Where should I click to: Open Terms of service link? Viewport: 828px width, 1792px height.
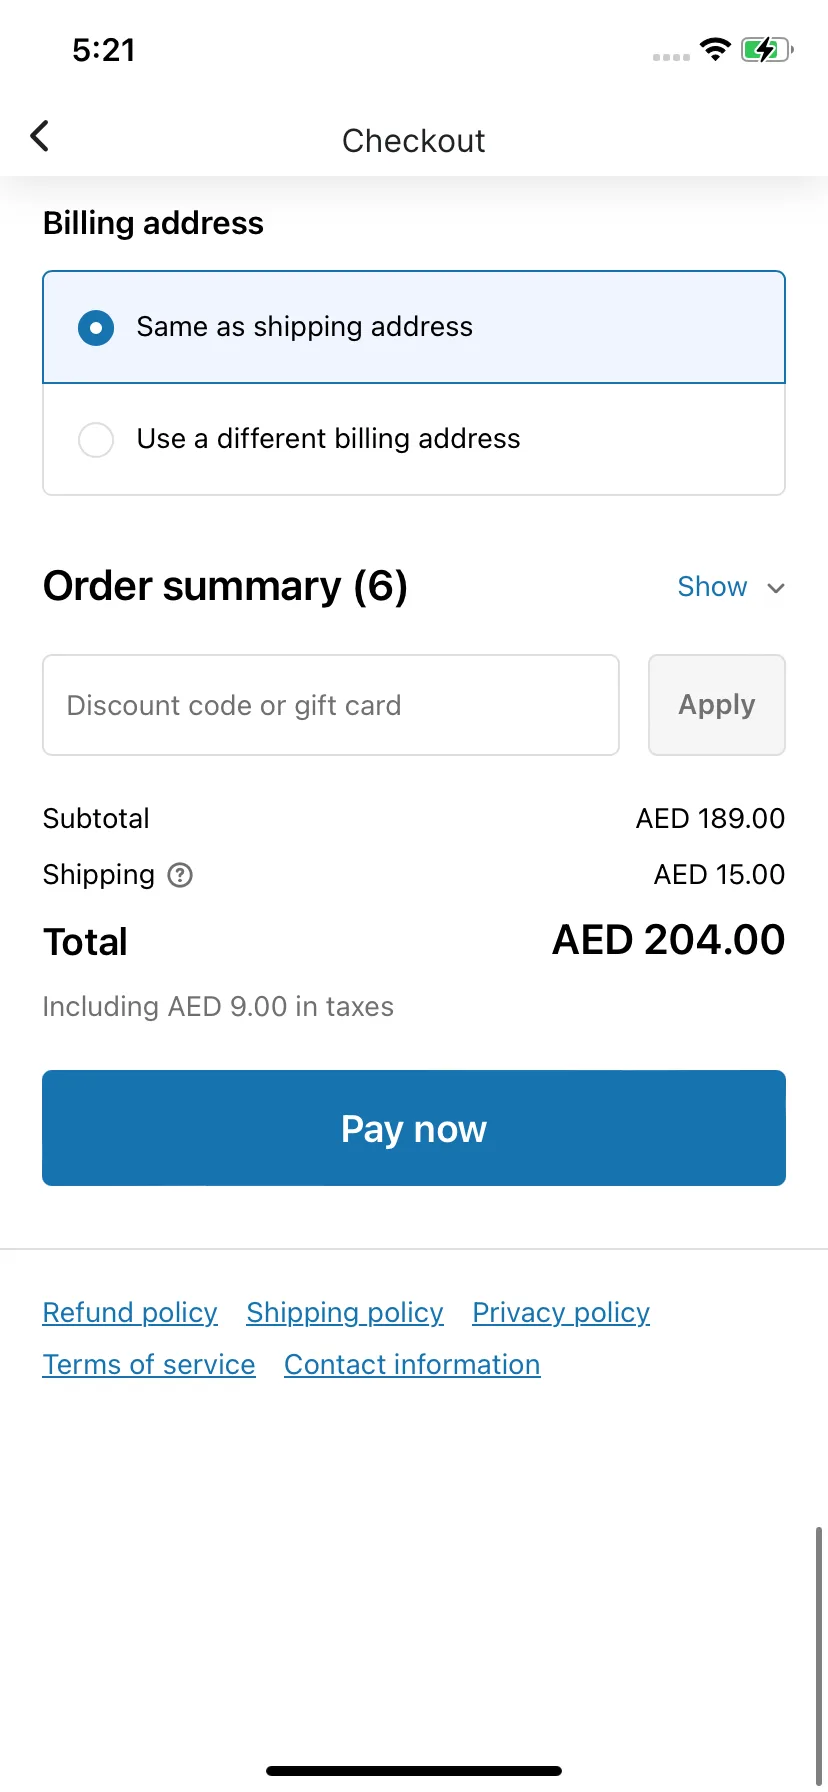coord(149,1364)
